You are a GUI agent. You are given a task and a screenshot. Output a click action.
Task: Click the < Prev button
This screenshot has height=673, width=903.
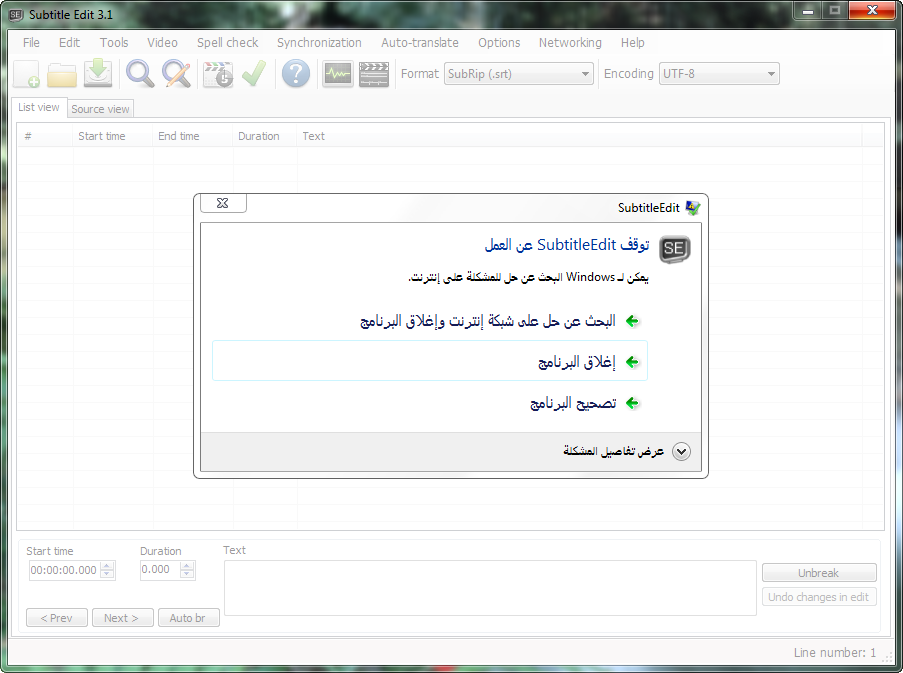[56, 618]
